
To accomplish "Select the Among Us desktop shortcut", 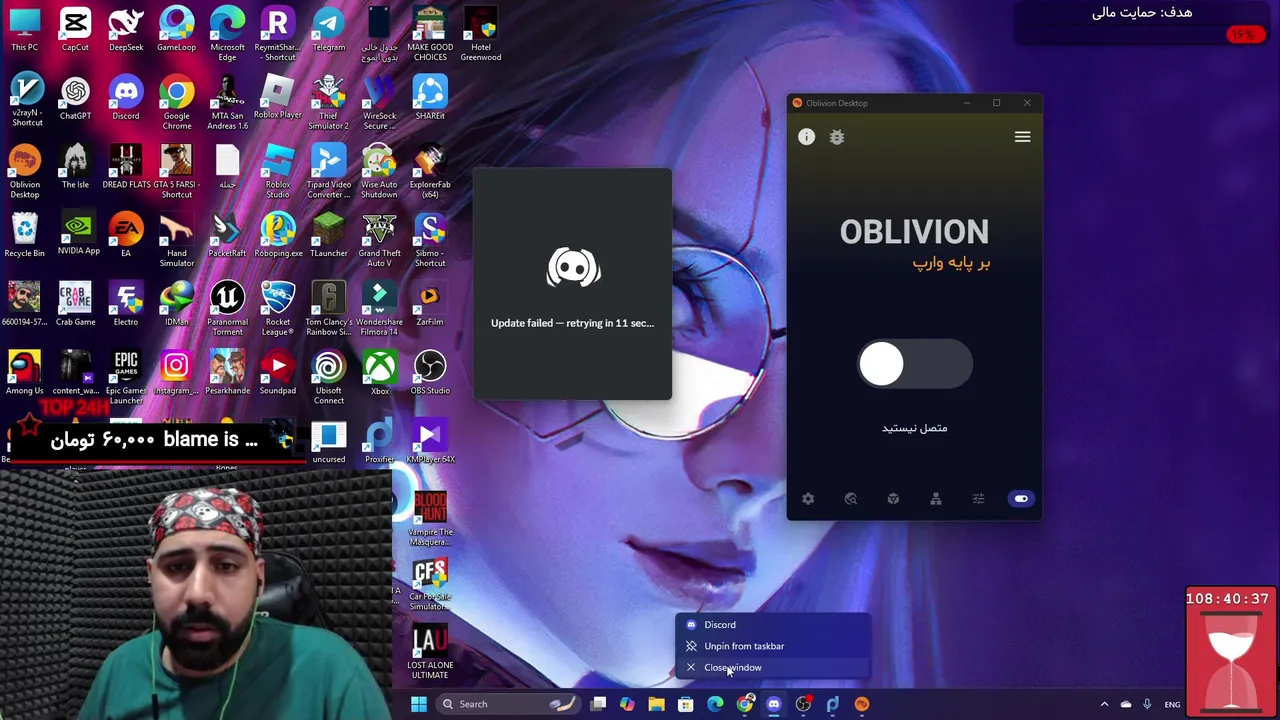I will (x=25, y=372).
